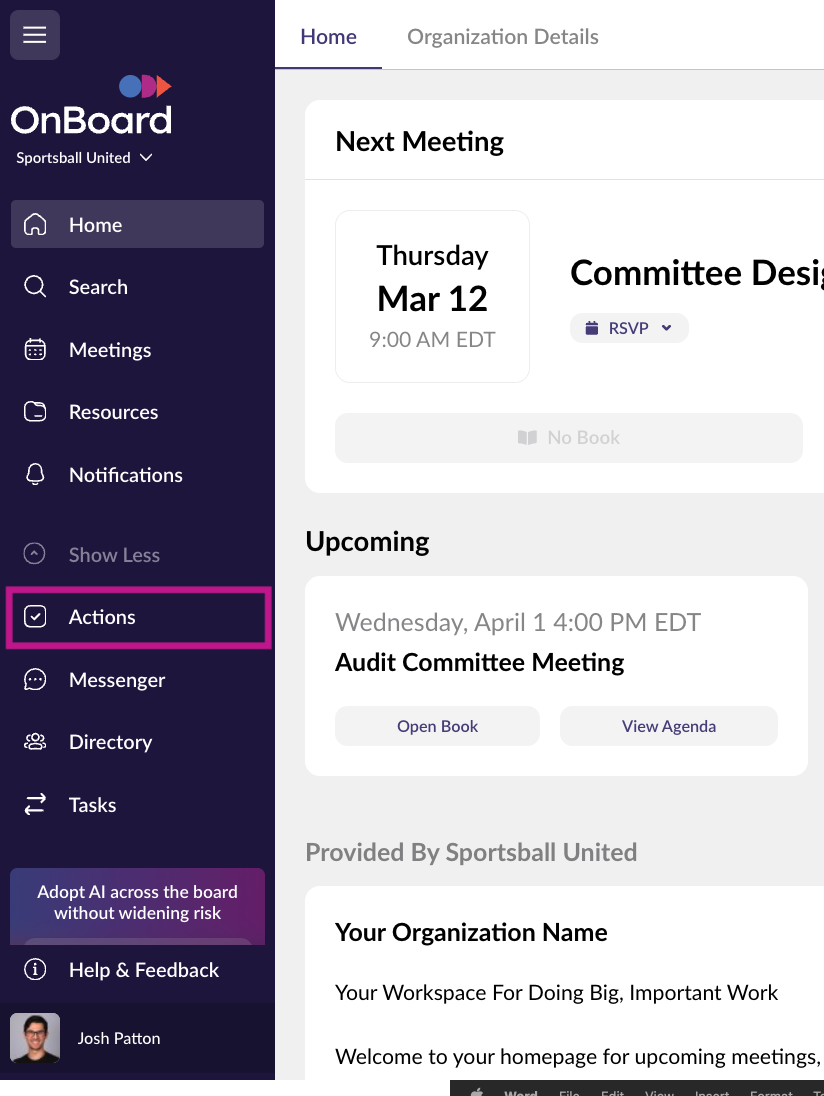Viewport: 824px width, 1096px height.
Task: Click the hamburger menu icon
Action: click(35, 35)
